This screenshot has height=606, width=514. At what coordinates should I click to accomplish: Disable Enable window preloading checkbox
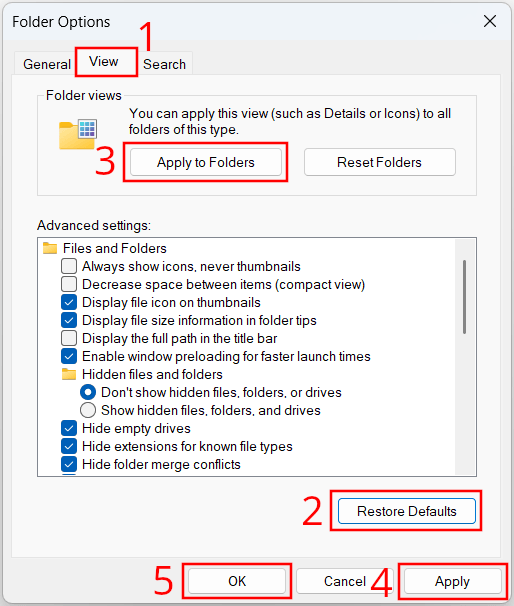pyautogui.click(x=69, y=356)
